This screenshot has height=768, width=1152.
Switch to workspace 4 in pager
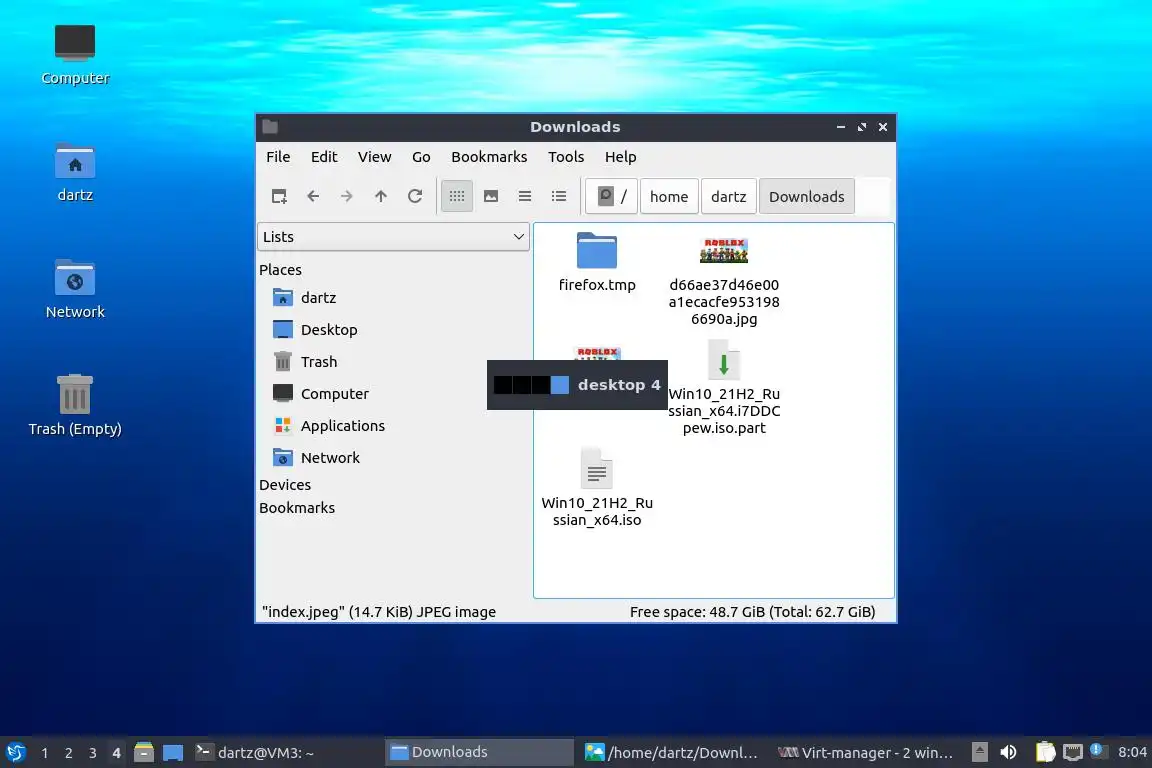coord(116,753)
